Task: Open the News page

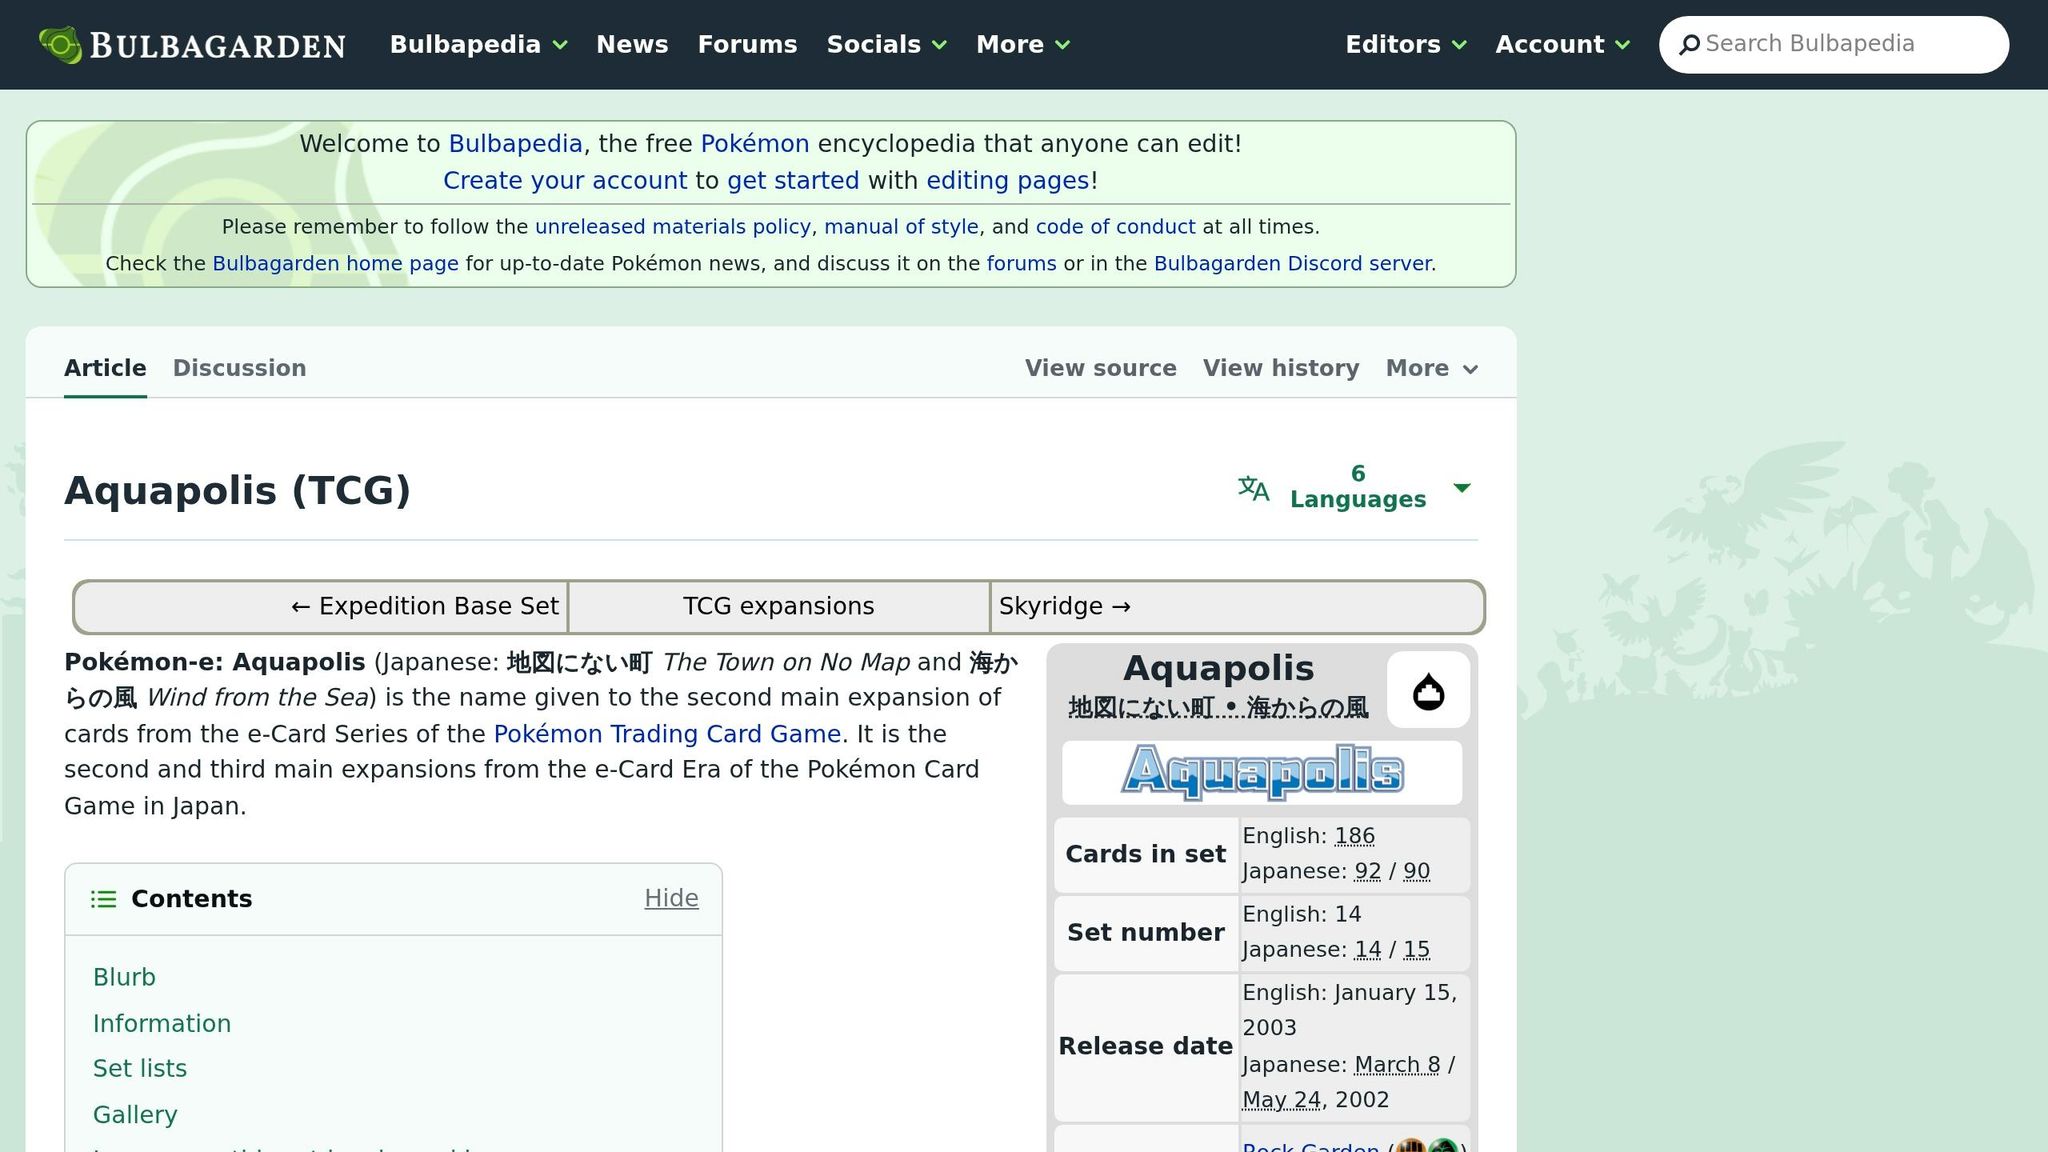Action: tap(632, 45)
